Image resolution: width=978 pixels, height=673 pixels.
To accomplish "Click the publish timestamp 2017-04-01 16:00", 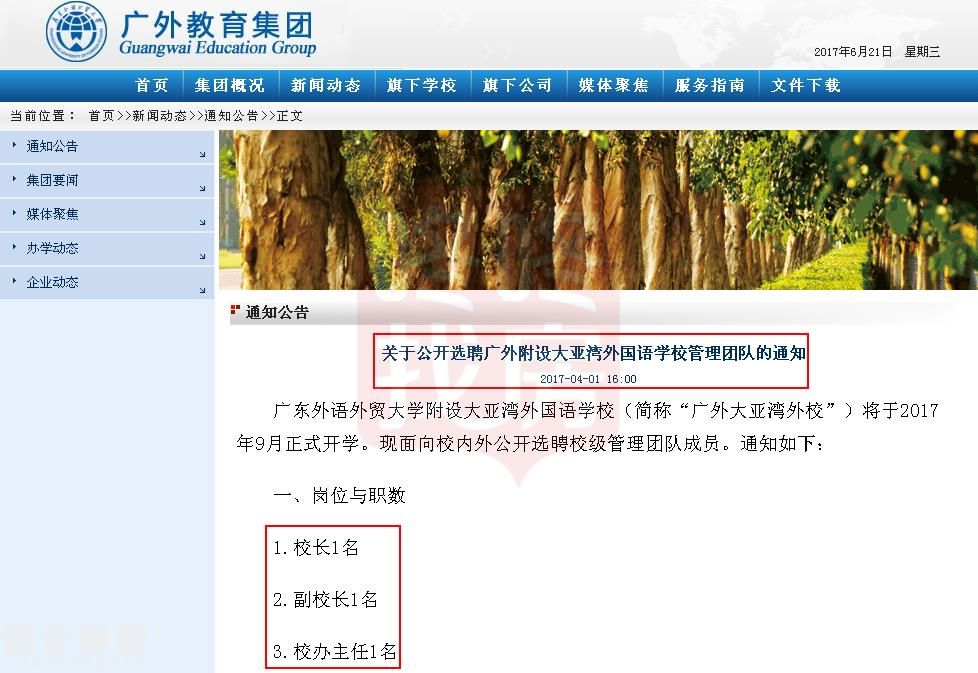I will [x=588, y=379].
